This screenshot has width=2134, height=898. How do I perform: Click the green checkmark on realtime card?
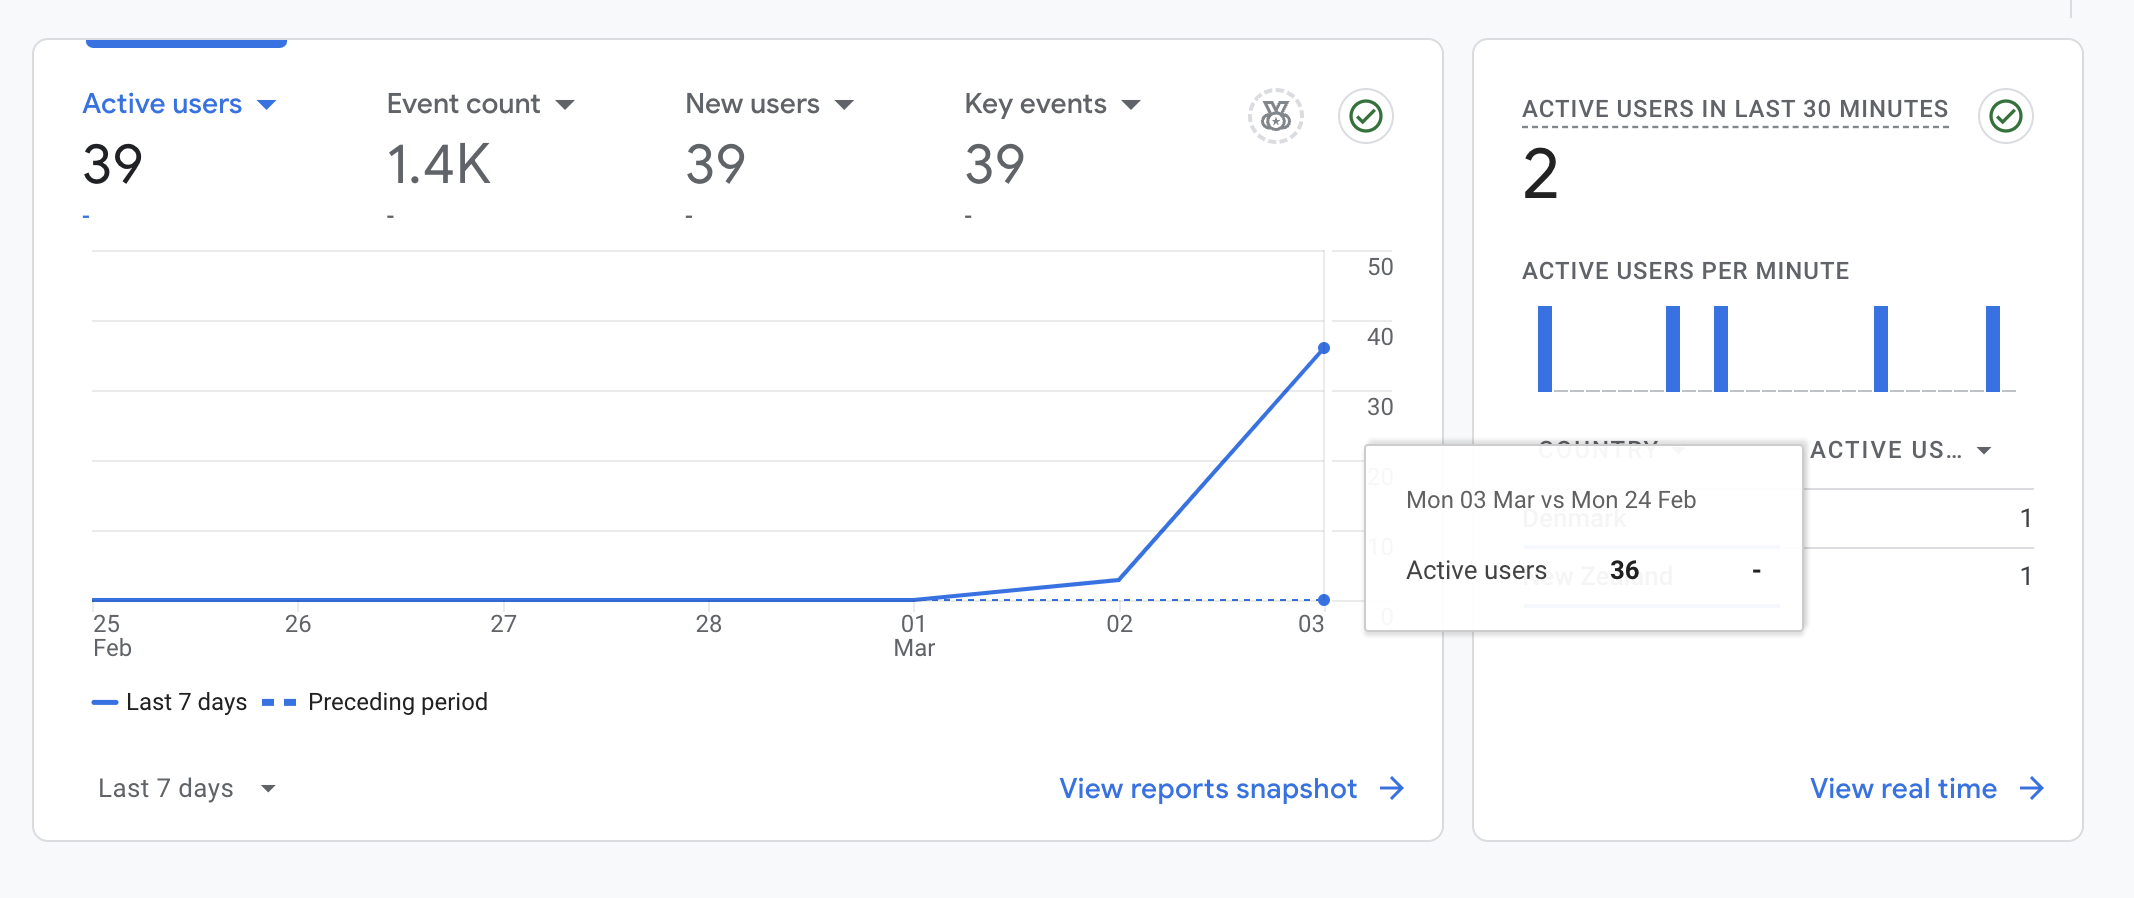pos(2005,116)
